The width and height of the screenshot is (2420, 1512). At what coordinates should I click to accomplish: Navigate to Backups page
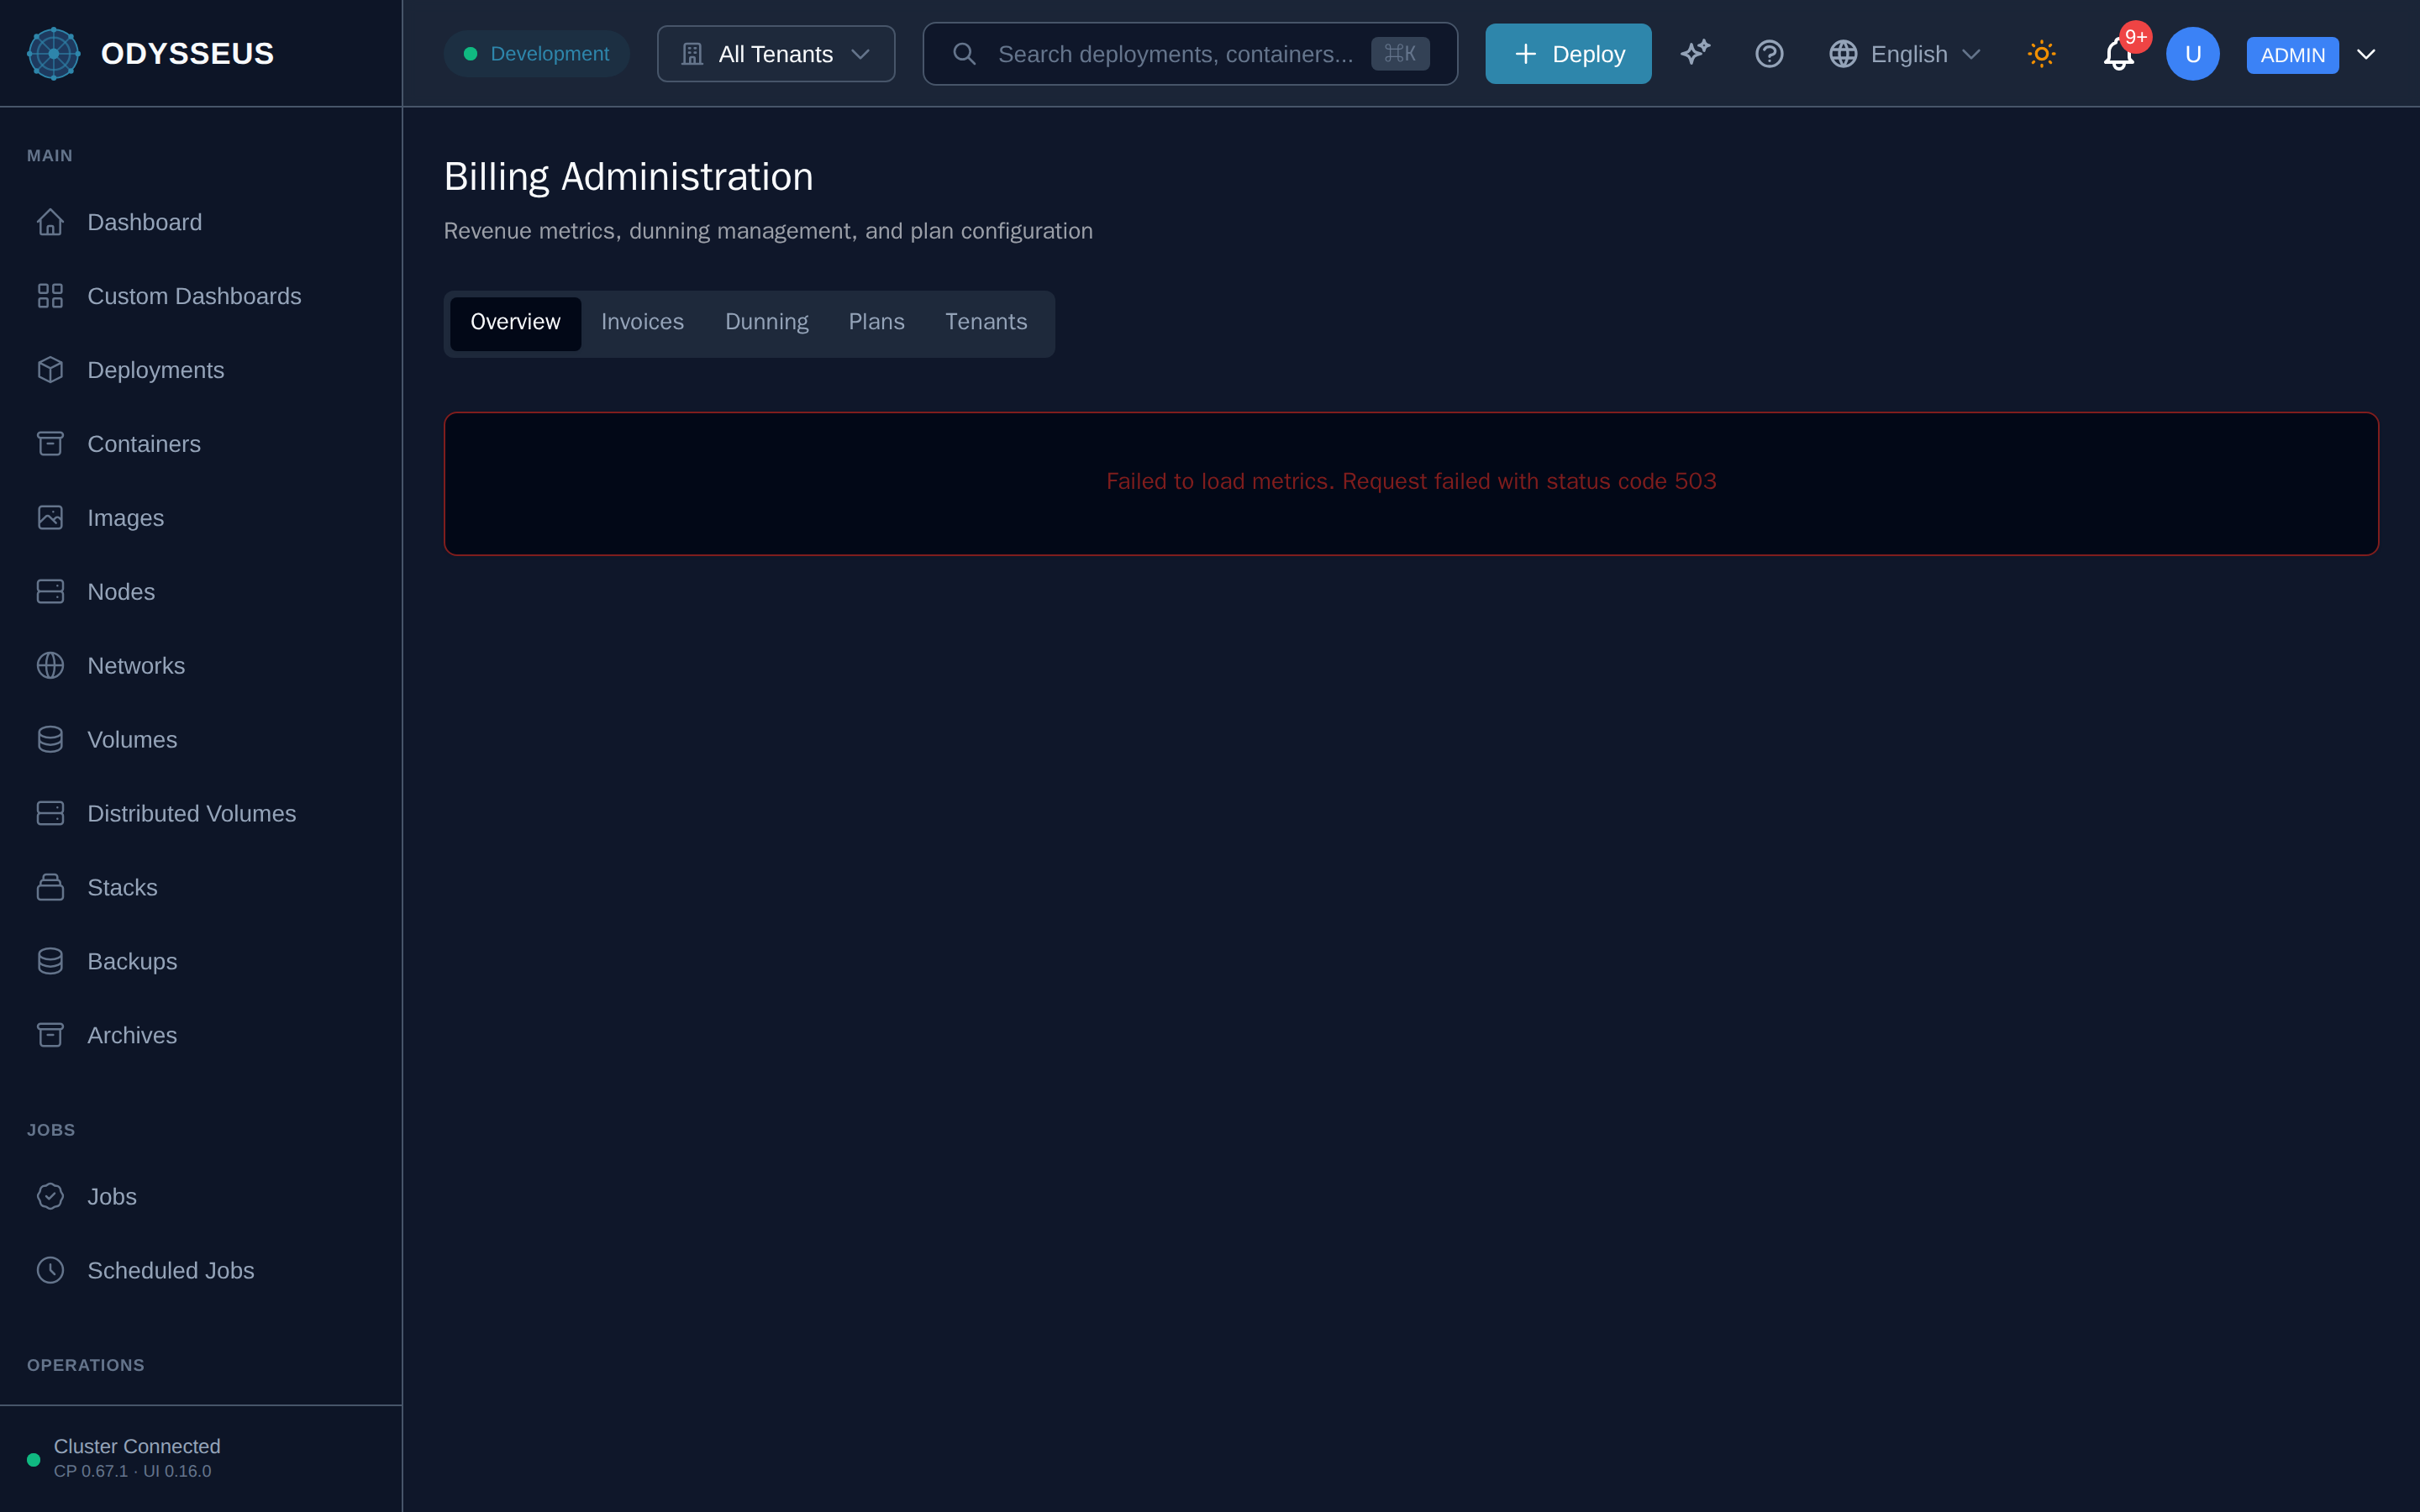(201, 962)
